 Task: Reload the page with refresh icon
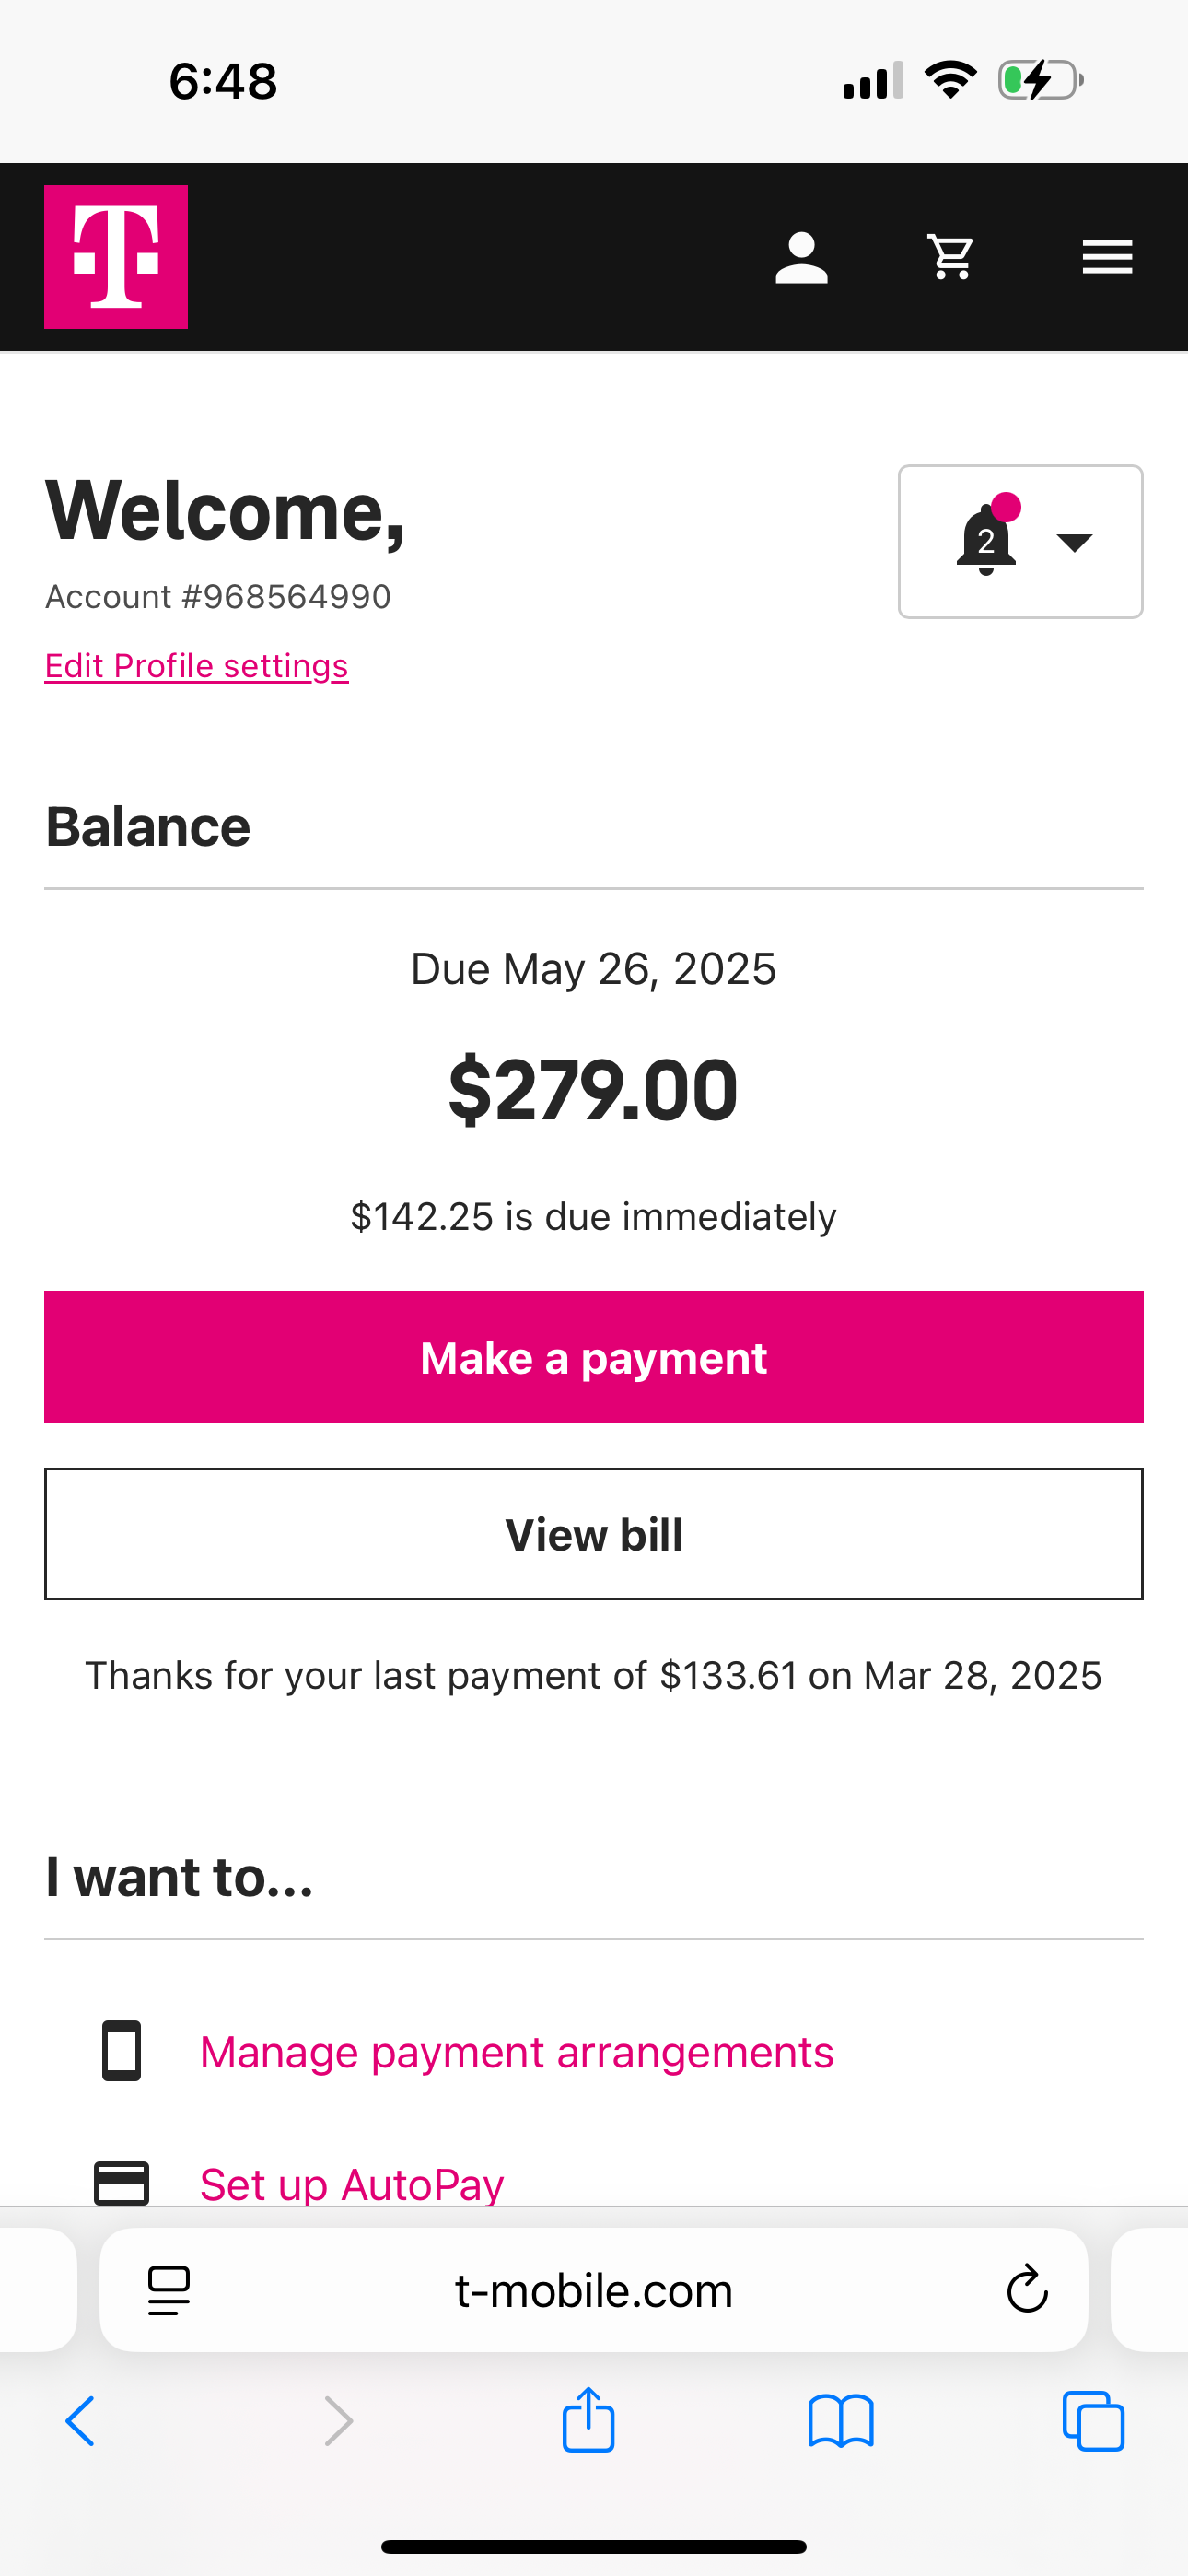[x=1027, y=2290]
